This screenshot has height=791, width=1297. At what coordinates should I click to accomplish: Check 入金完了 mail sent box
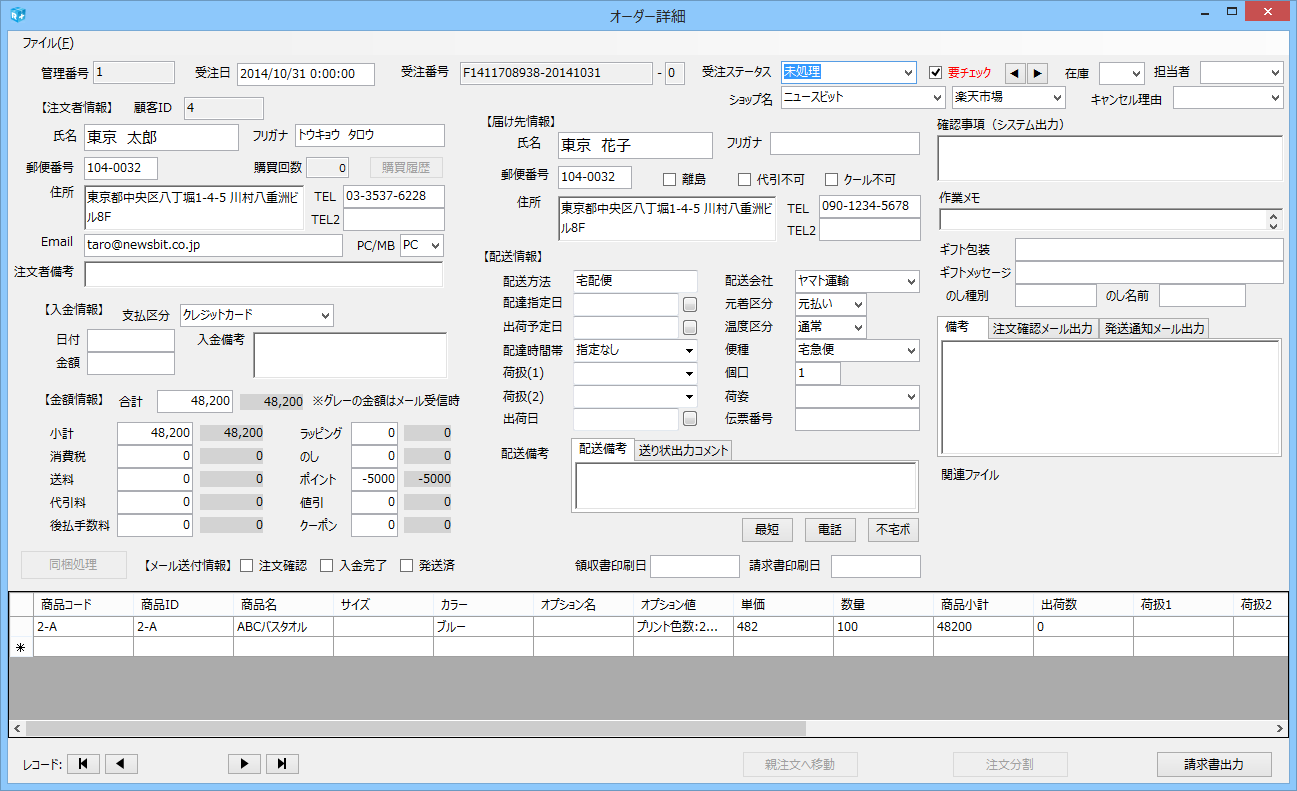coord(327,566)
